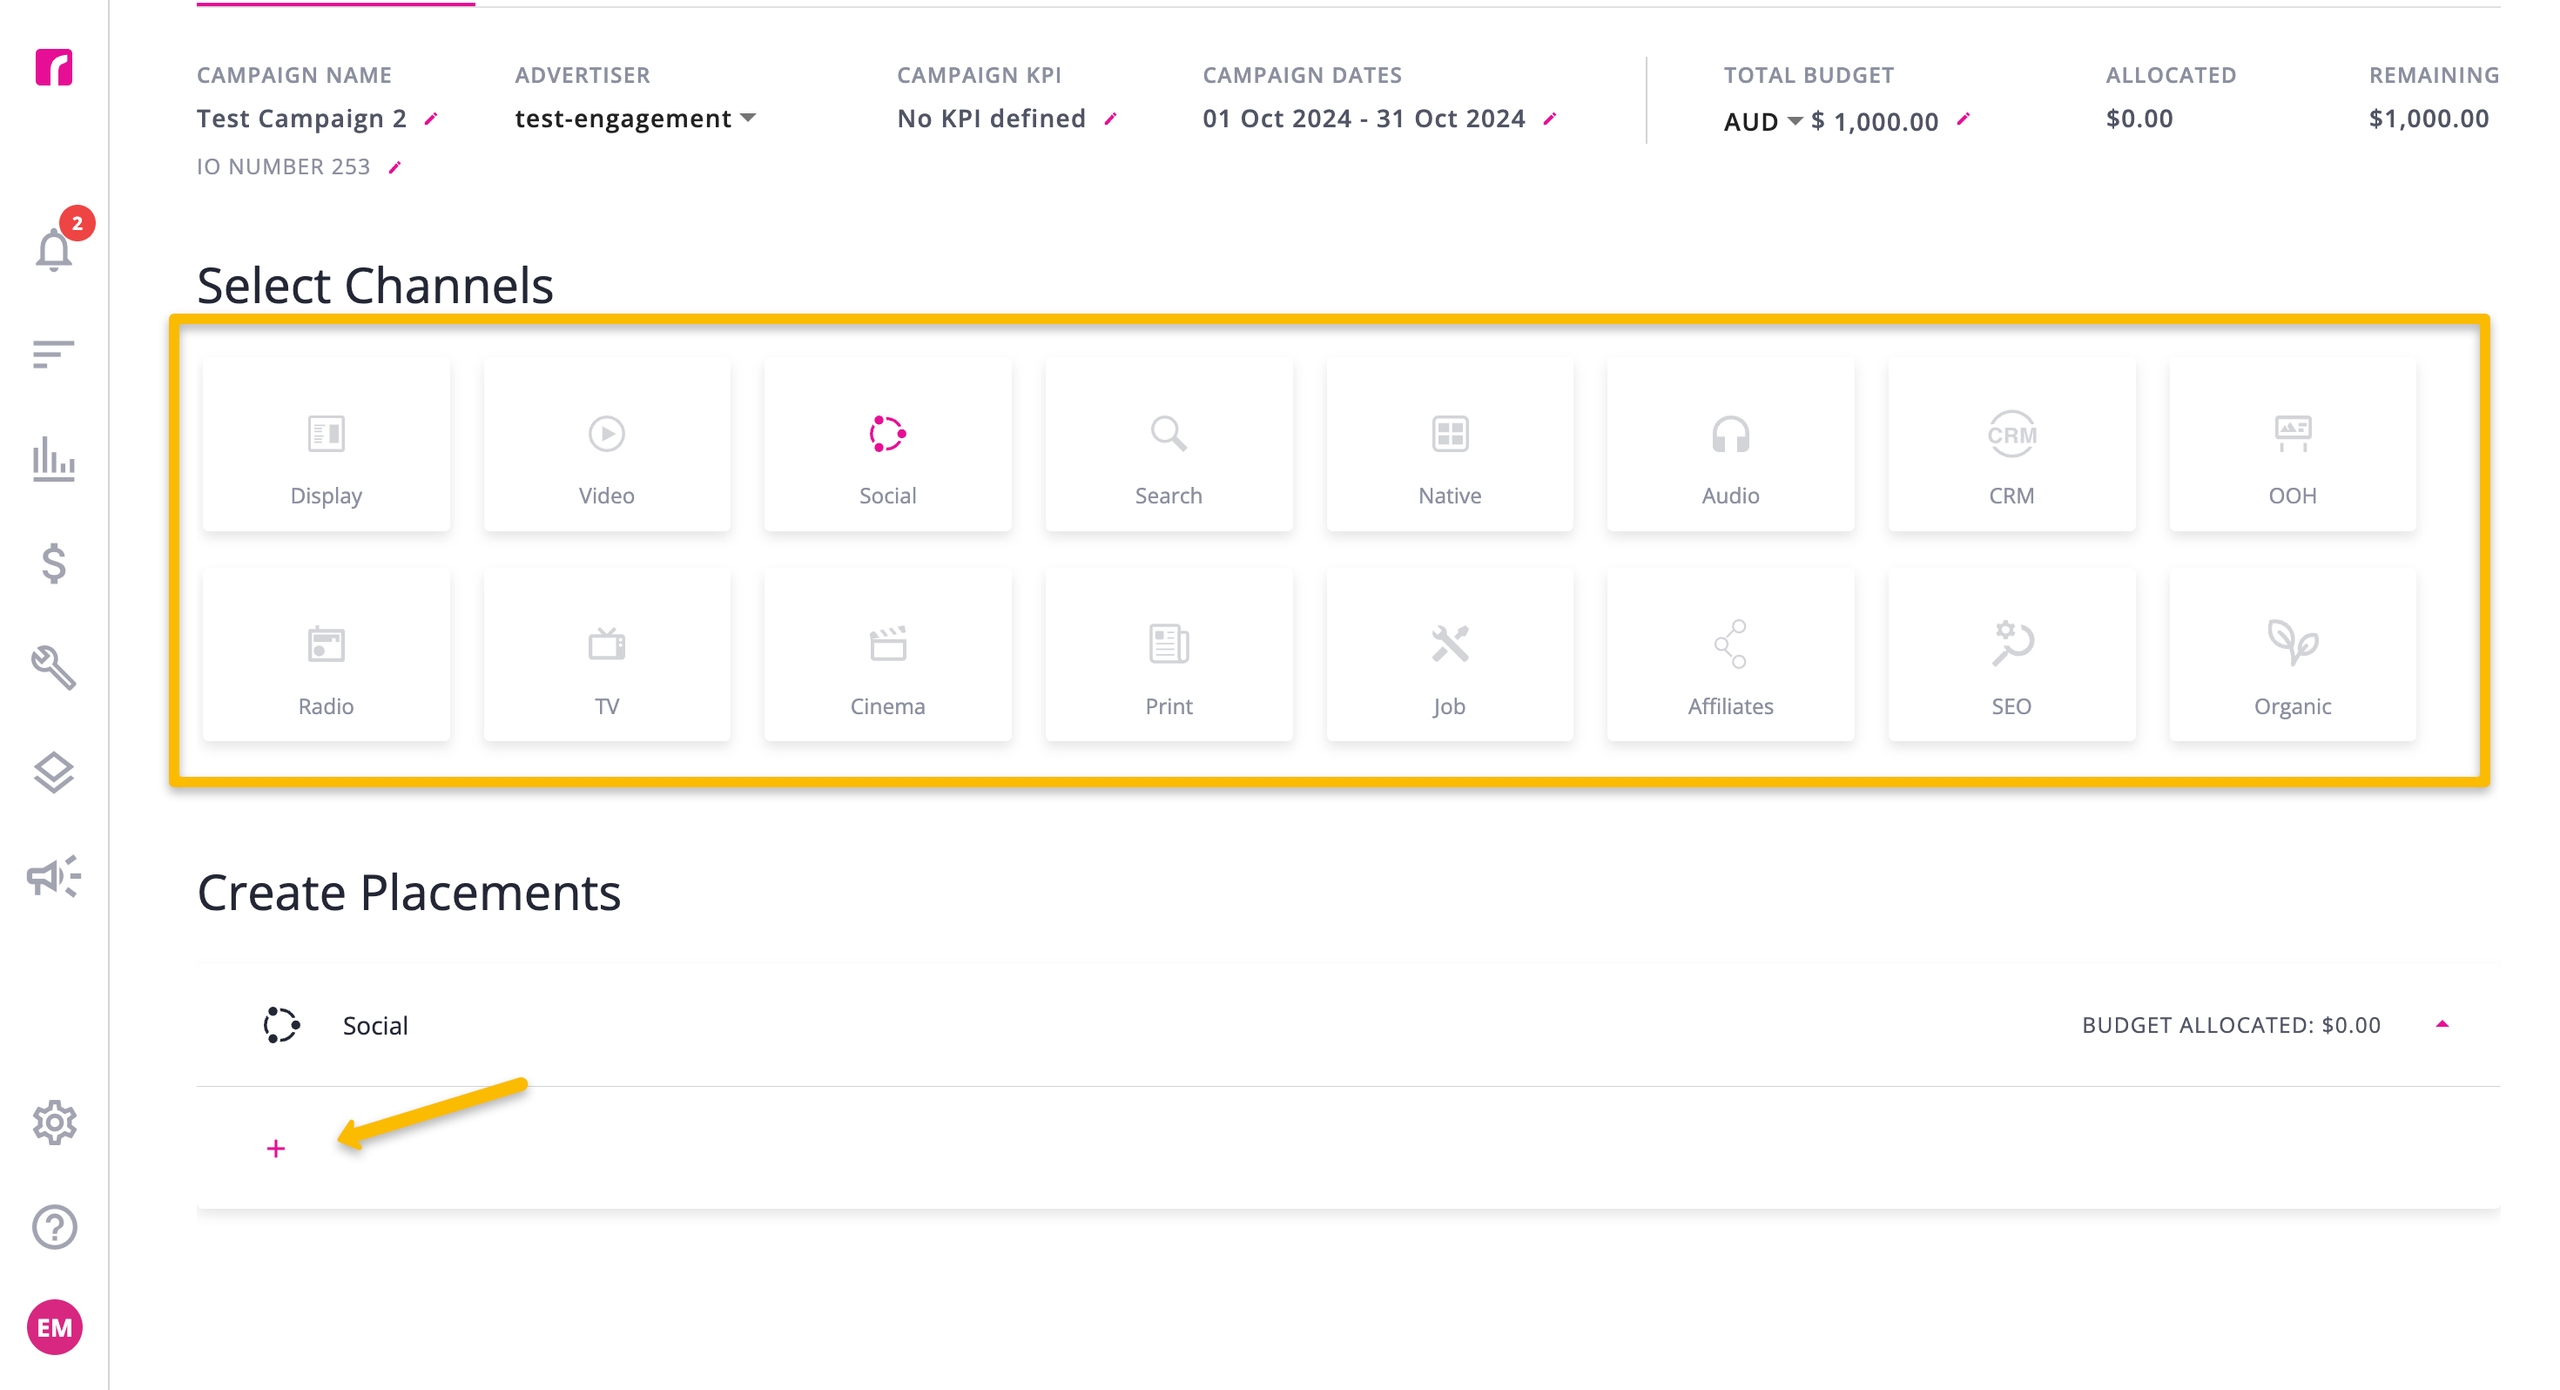Toggle the Audio channel tile
2560x1390 pixels.
pos(1730,446)
